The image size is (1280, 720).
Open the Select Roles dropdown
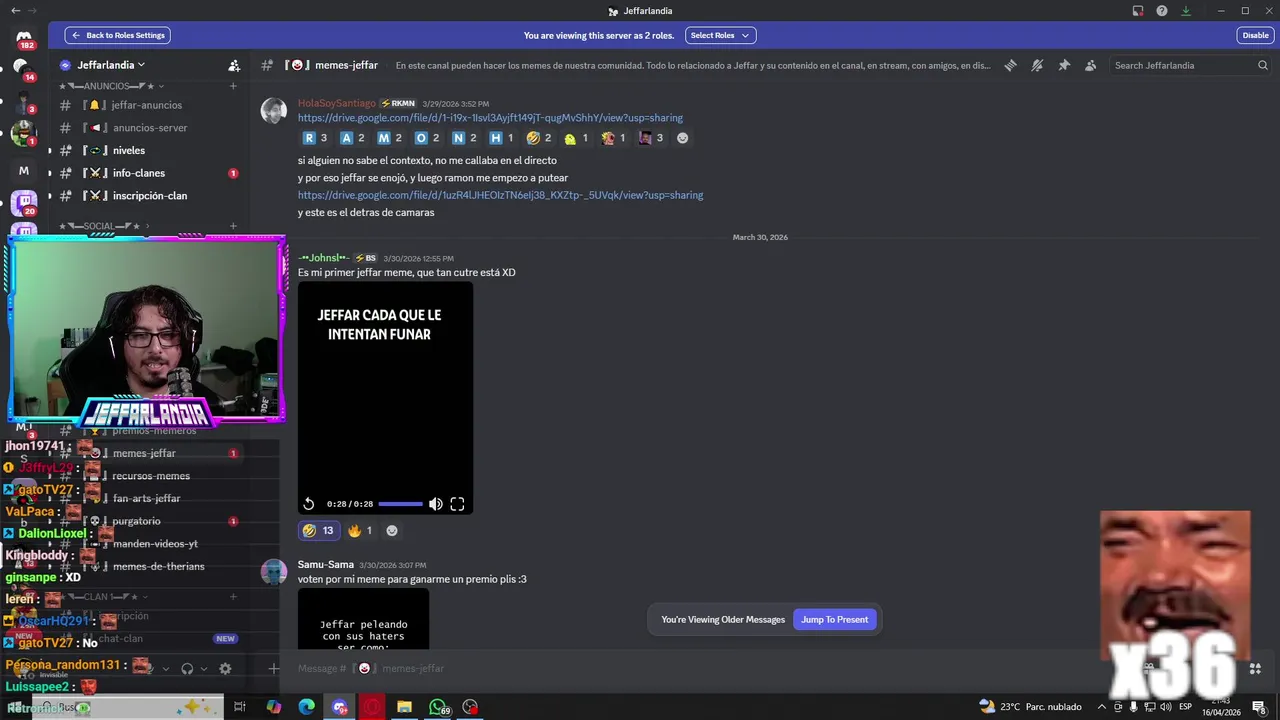[720, 35]
